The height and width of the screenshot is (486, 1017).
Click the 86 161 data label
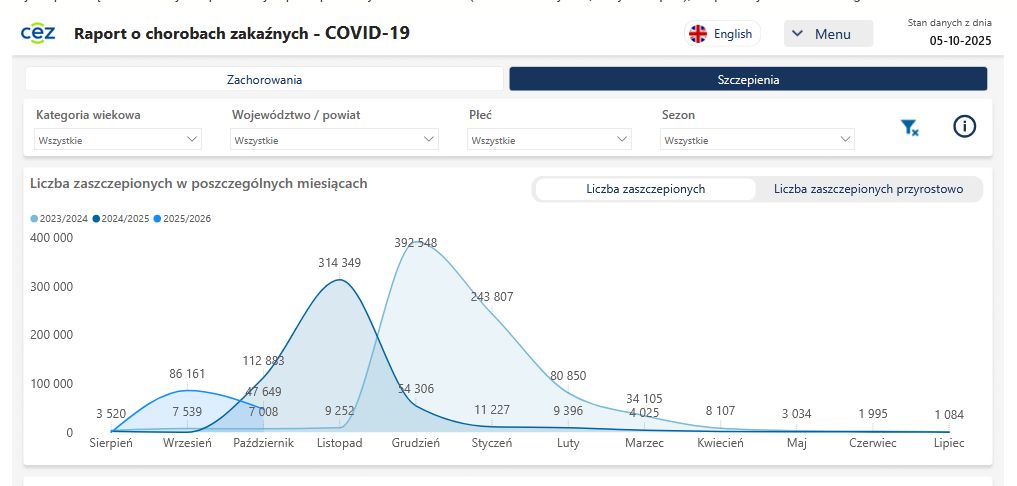(187, 374)
